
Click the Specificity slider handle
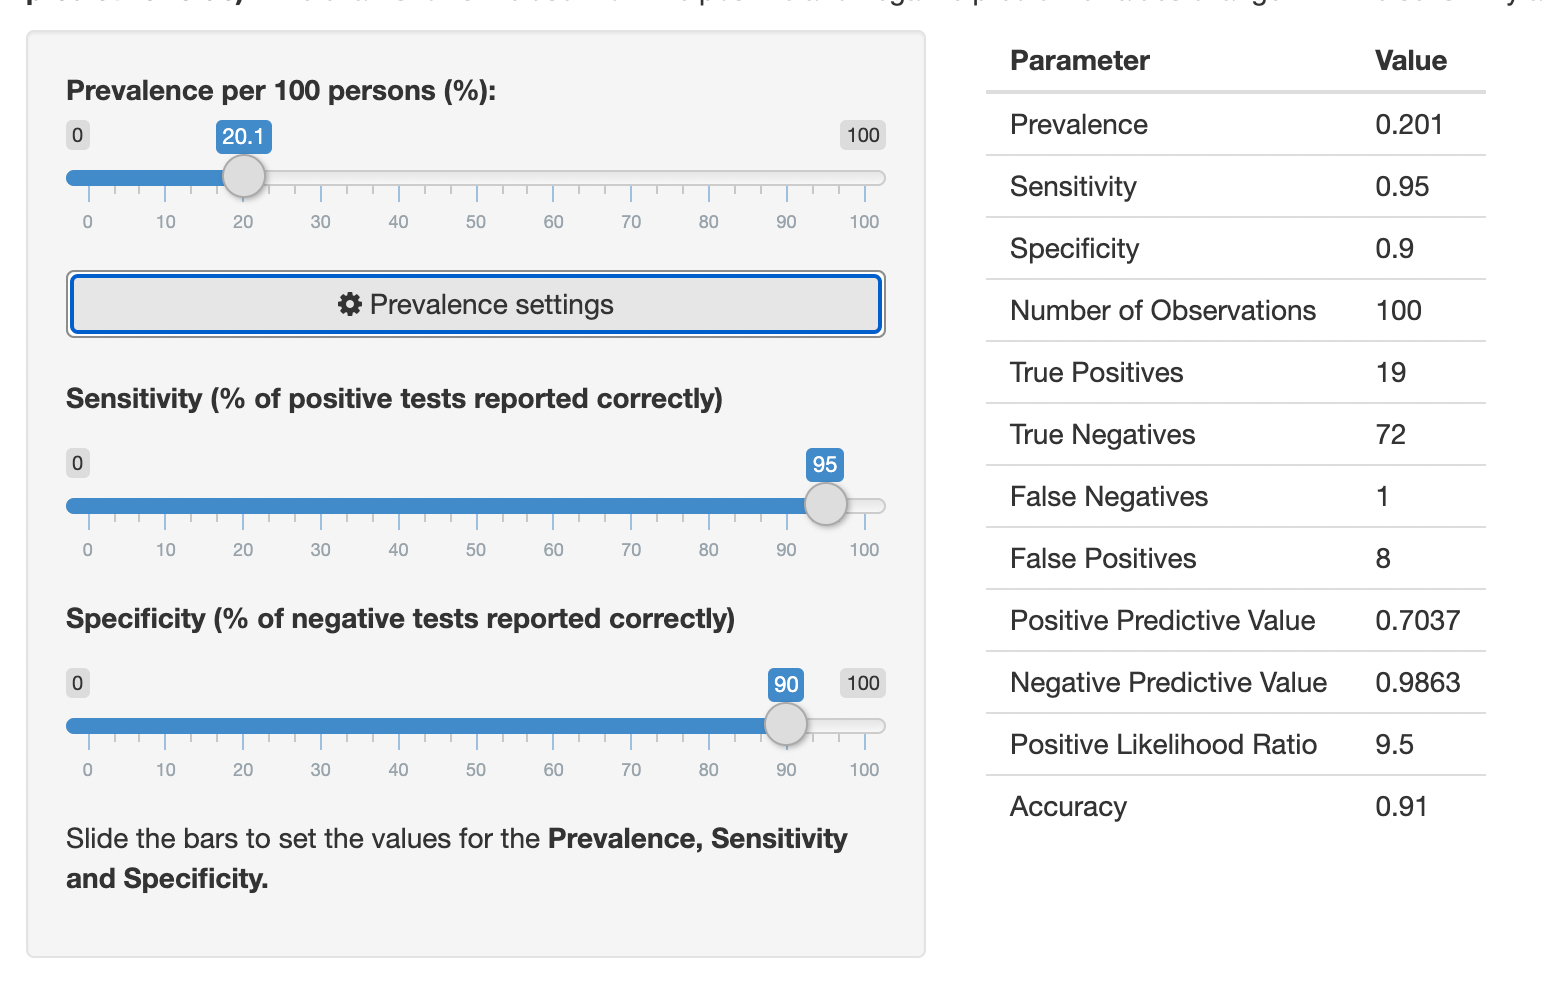[x=786, y=725]
